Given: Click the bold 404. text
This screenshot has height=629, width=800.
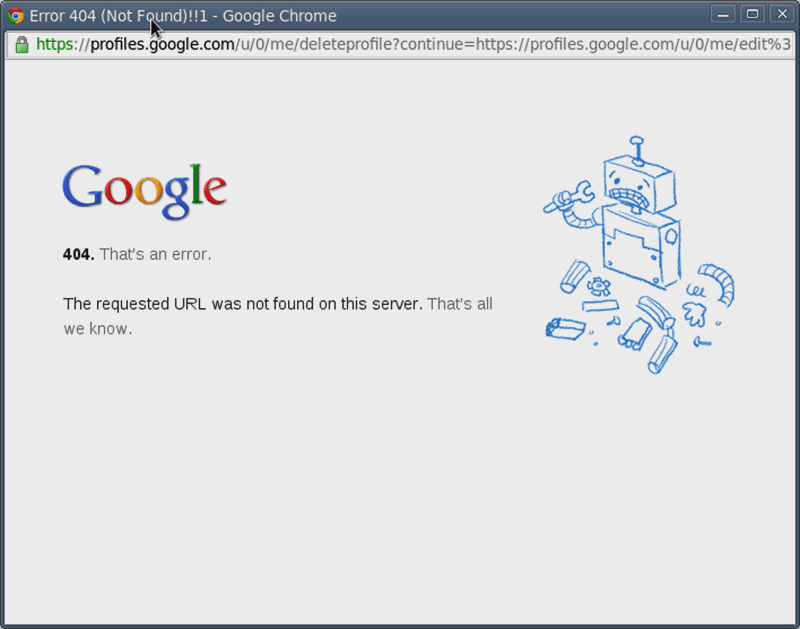Looking at the screenshot, I should click(x=79, y=254).
